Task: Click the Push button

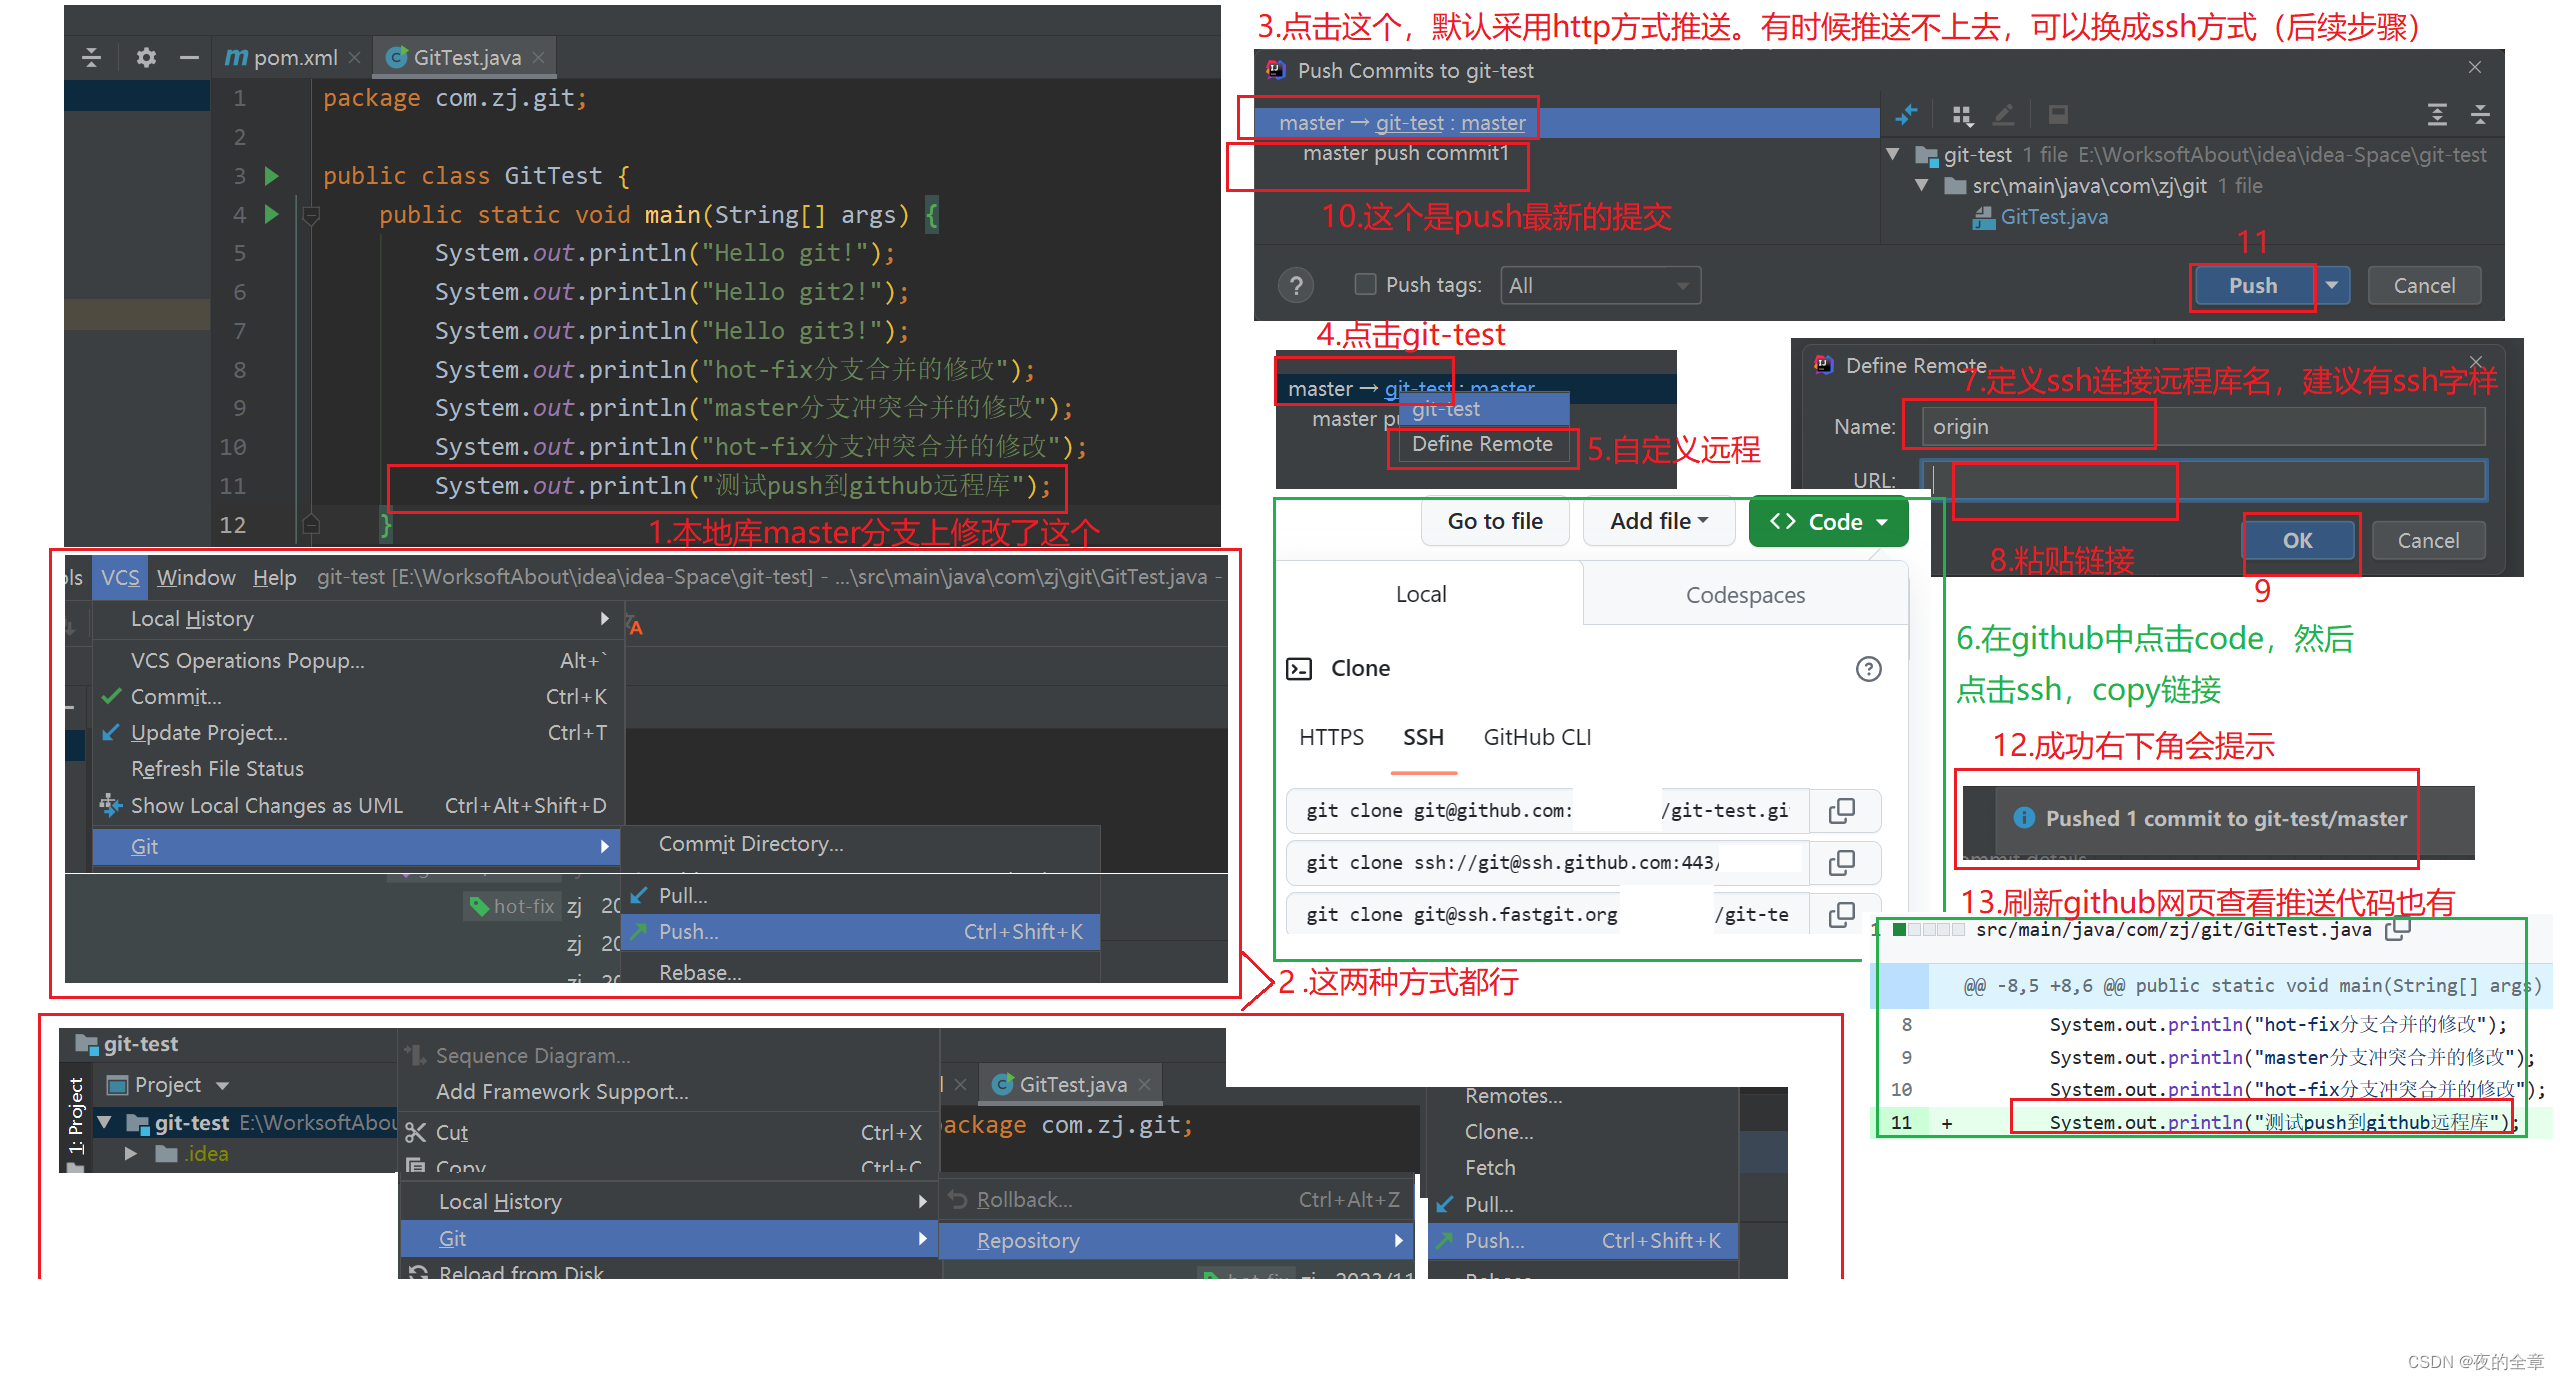Action: point(2253,286)
